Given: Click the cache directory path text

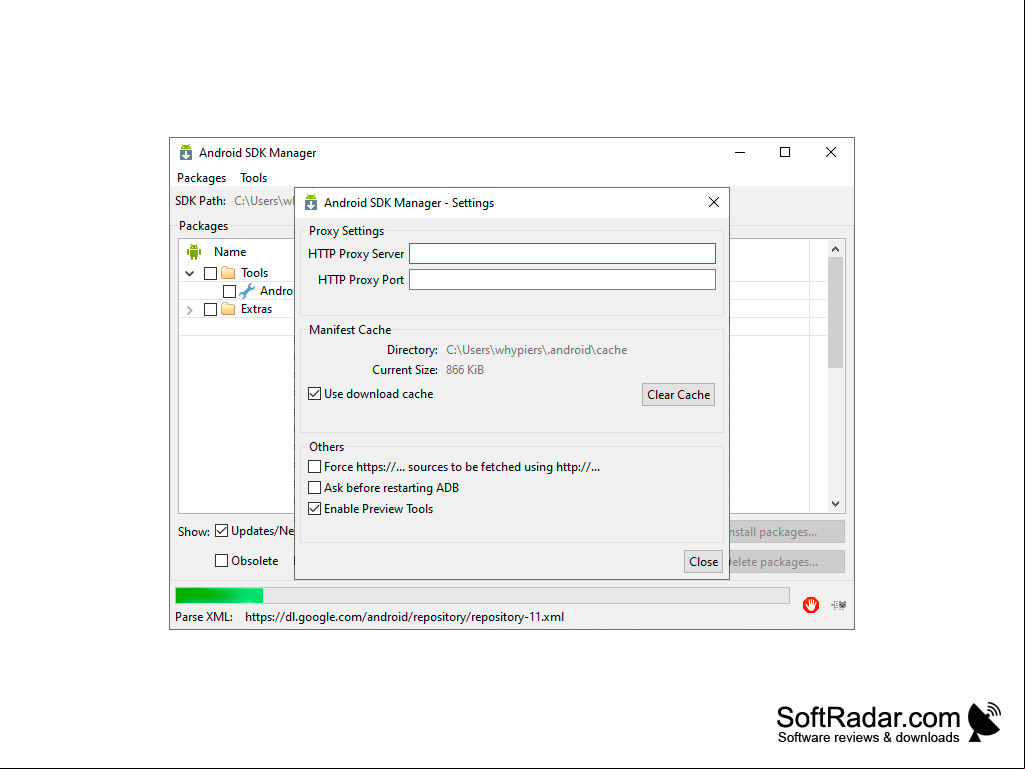Looking at the screenshot, I should coord(537,350).
